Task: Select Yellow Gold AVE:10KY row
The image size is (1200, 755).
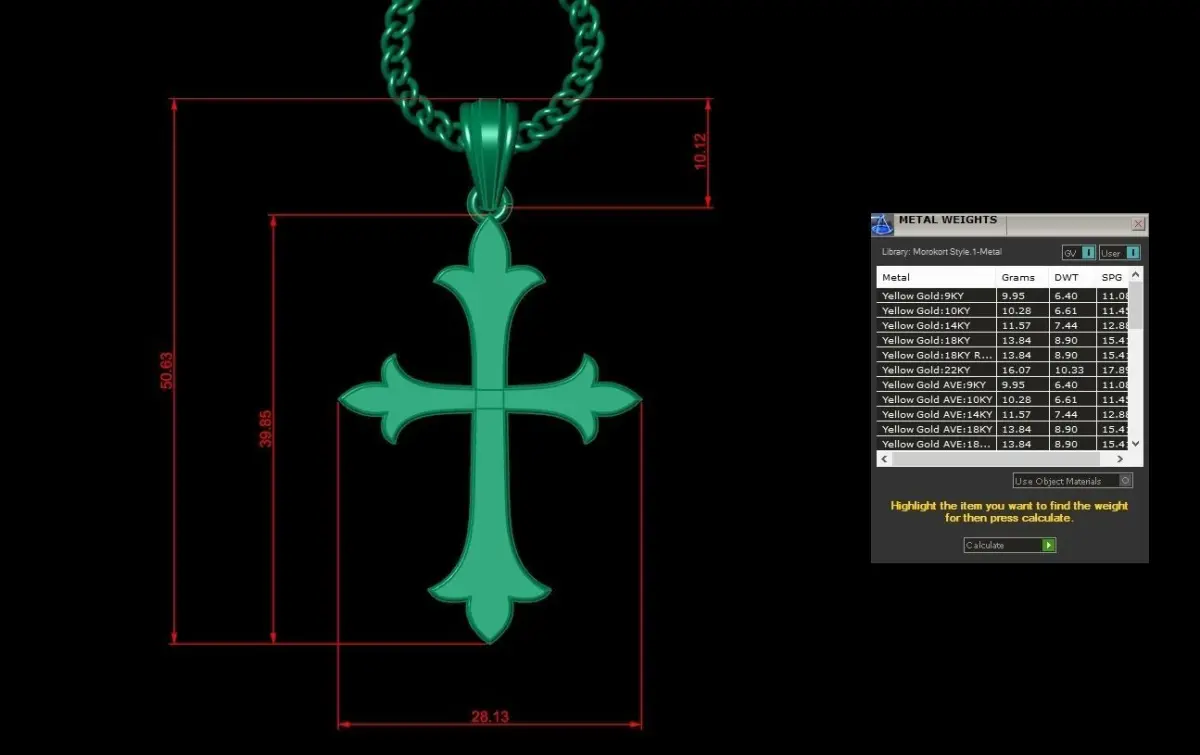Action: pyautogui.click(x=1003, y=400)
